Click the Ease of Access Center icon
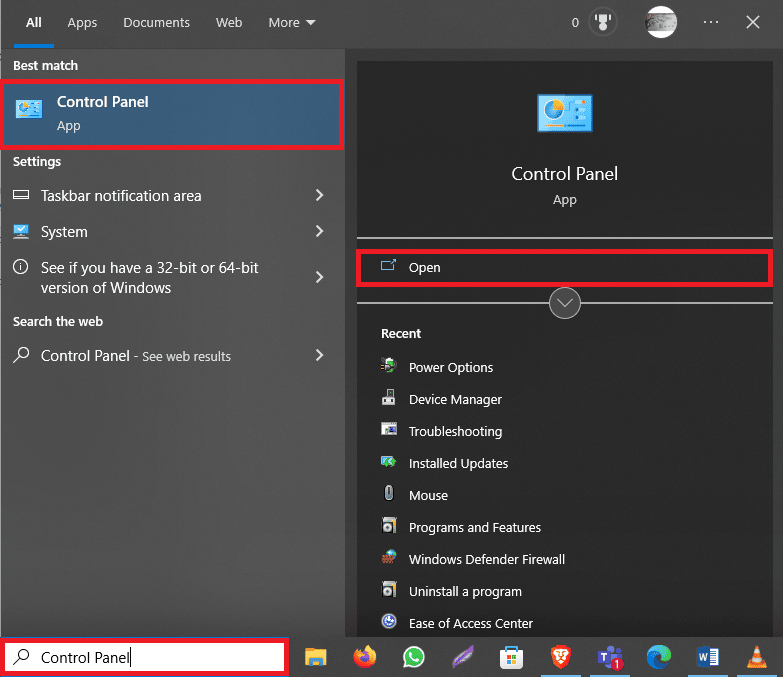783x677 pixels. pyautogui.click(x=389, y=622)
